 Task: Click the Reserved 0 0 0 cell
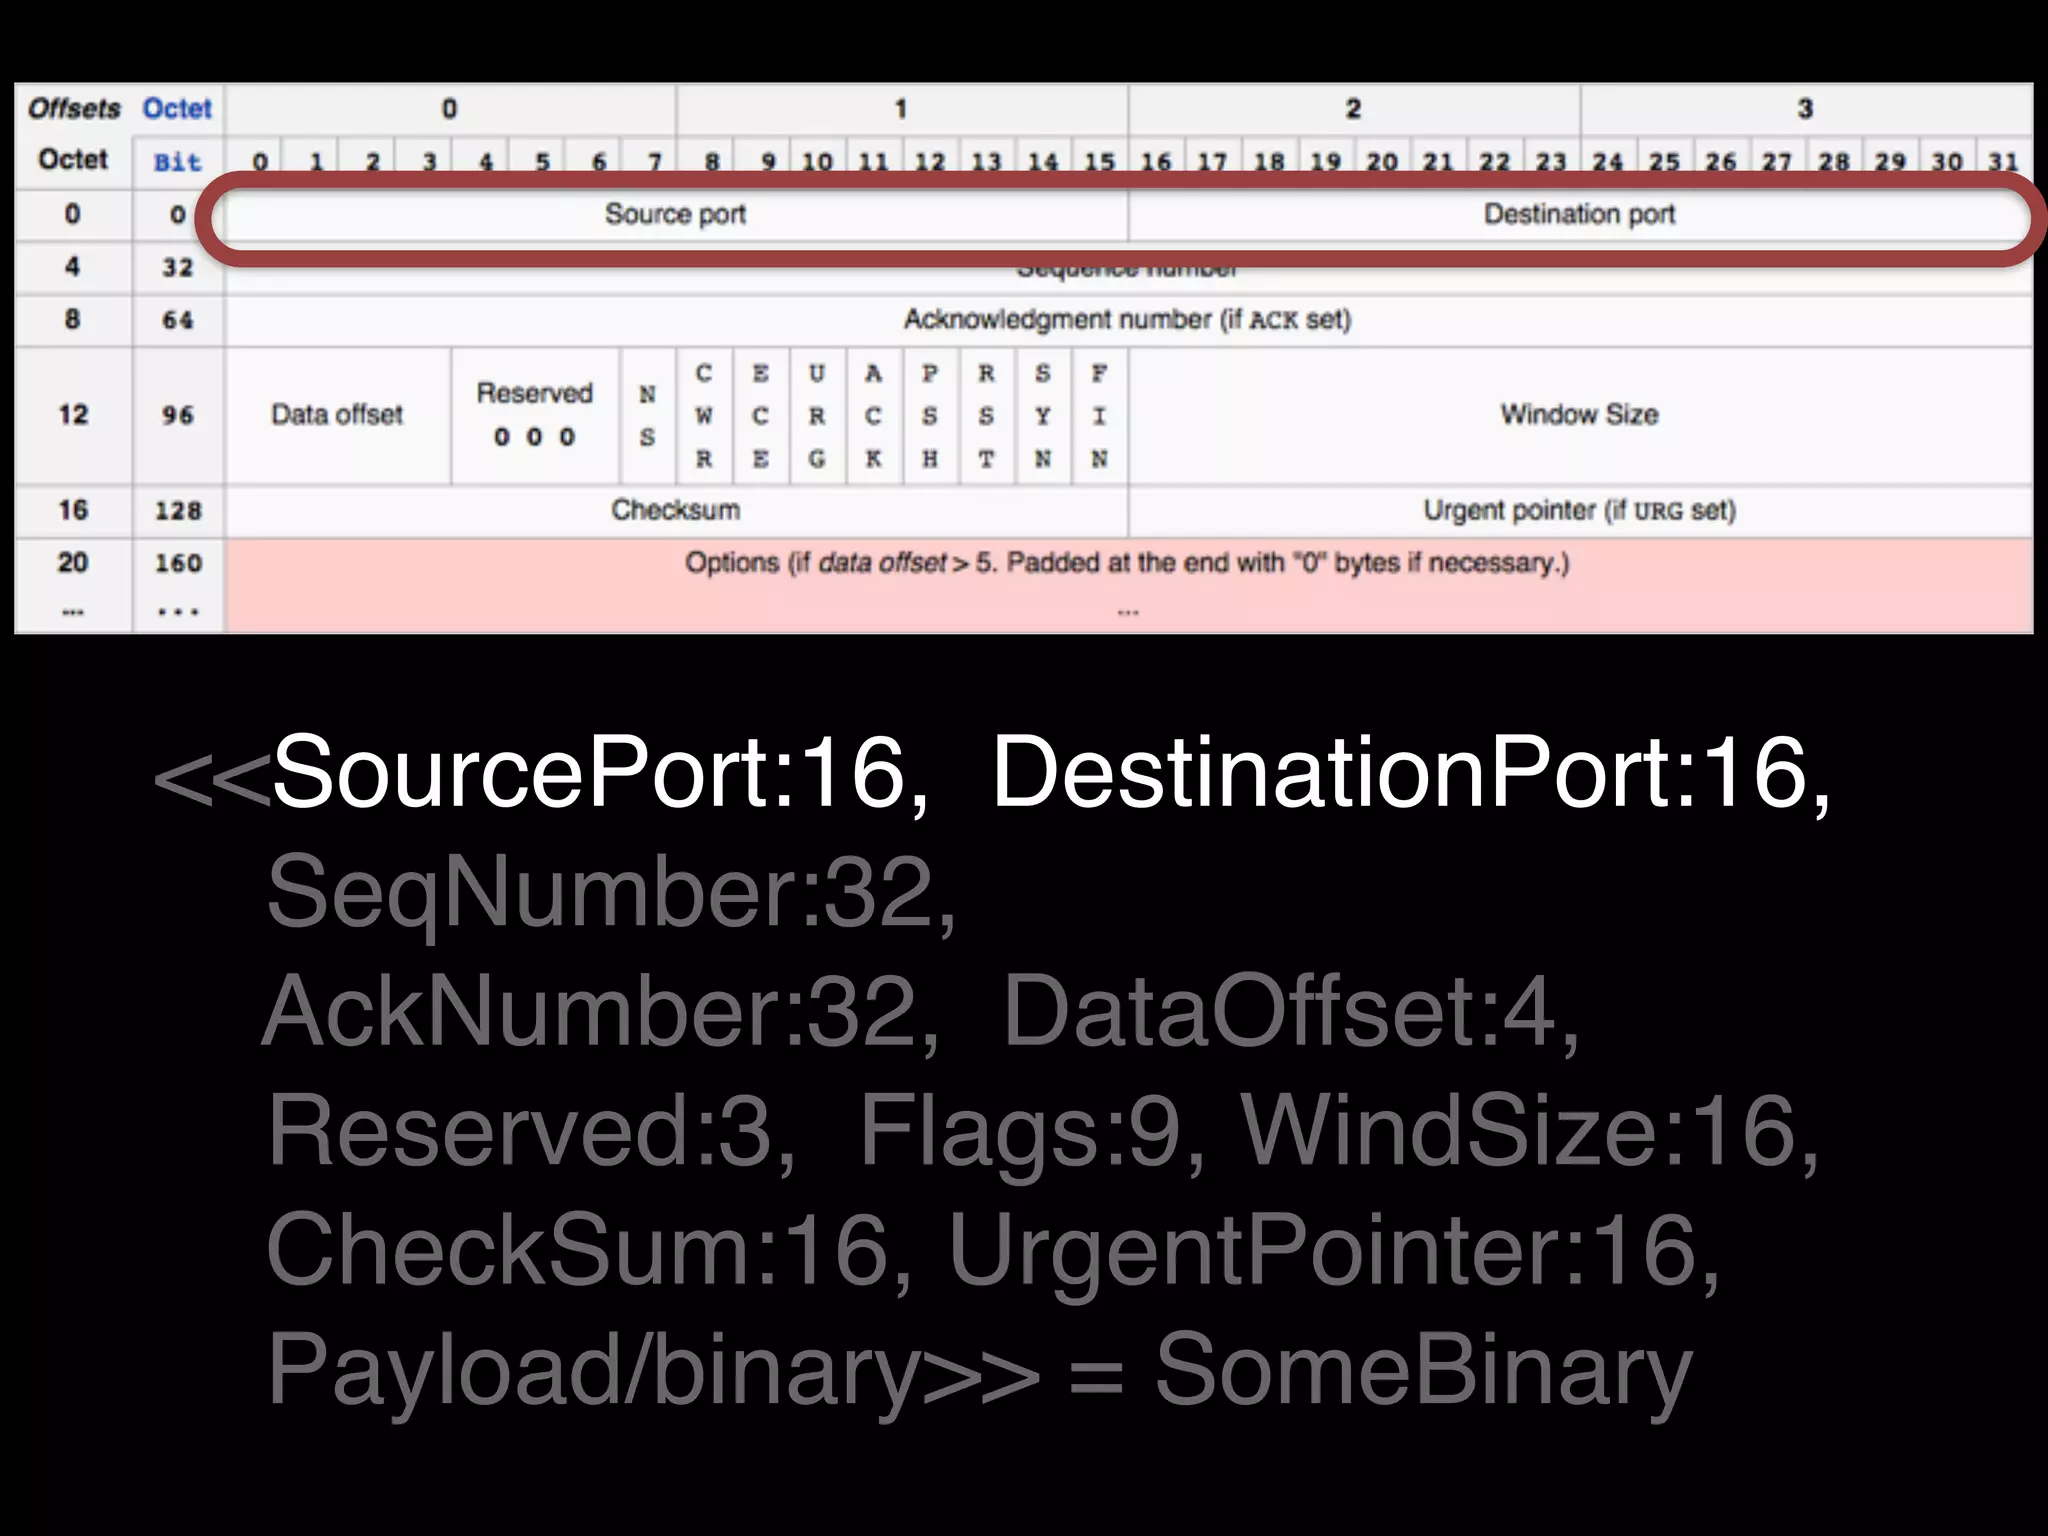(x=535, y=415)
